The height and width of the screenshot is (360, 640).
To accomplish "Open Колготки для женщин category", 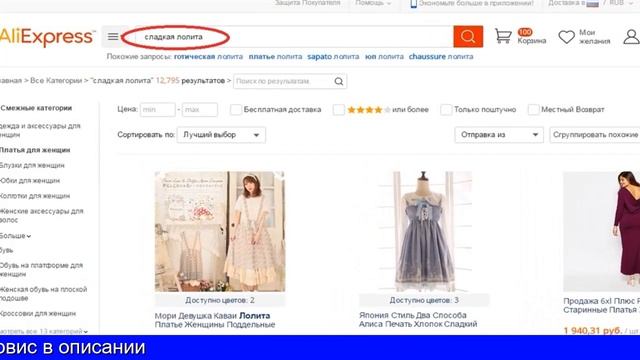I will click(x=35, y=196).
